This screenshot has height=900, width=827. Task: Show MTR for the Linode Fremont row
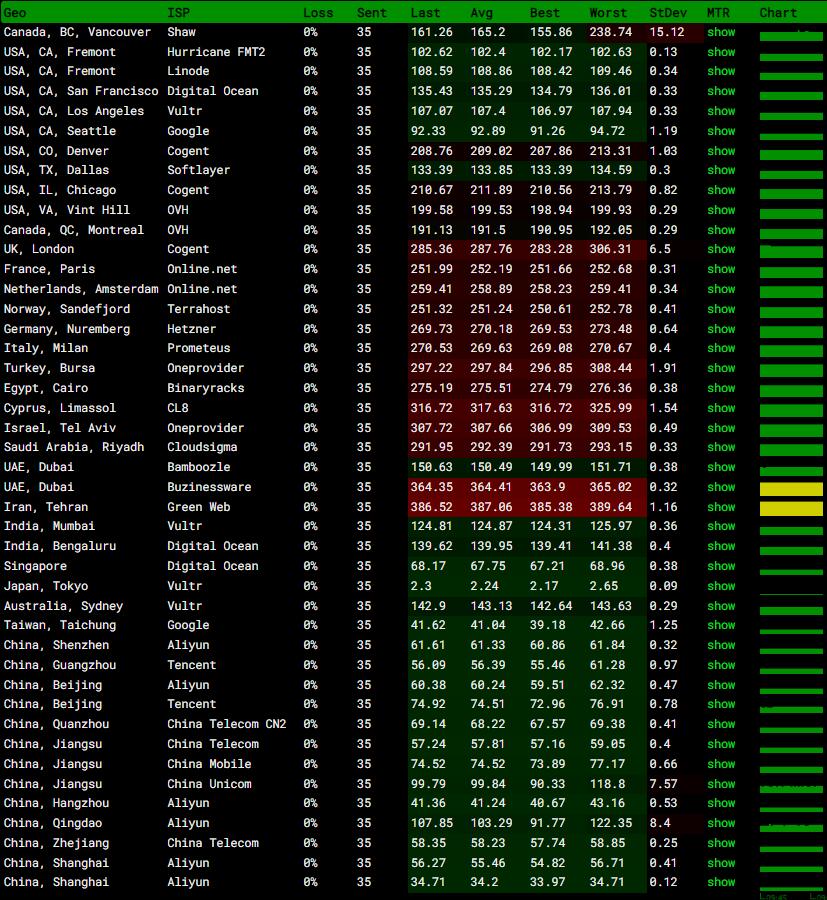click(721, 71)
